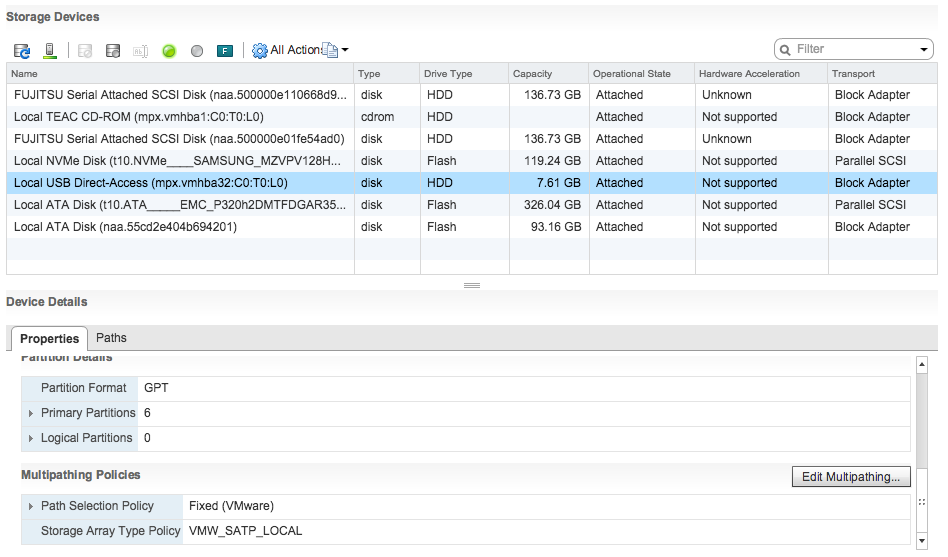
Task: Click the rescan storage host icon
Action: coord(49,50)
